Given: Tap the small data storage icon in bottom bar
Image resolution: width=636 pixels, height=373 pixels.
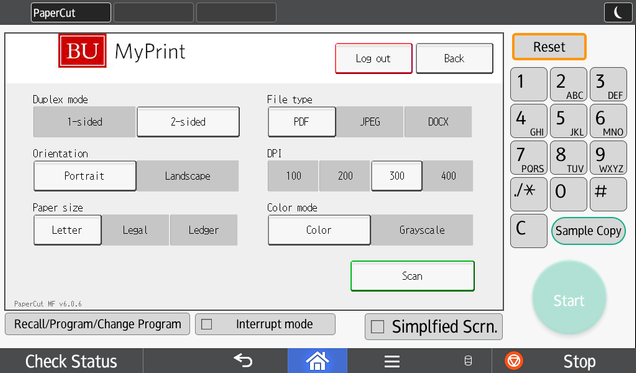Looking at the screenshot, I should point(468,361).
